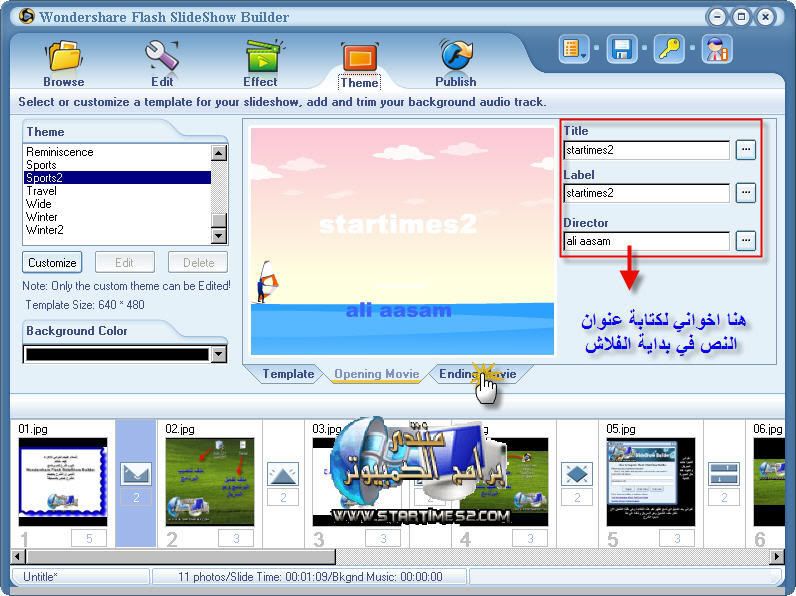Click duration box 3 under 02.jpg

tap(236, 538)
